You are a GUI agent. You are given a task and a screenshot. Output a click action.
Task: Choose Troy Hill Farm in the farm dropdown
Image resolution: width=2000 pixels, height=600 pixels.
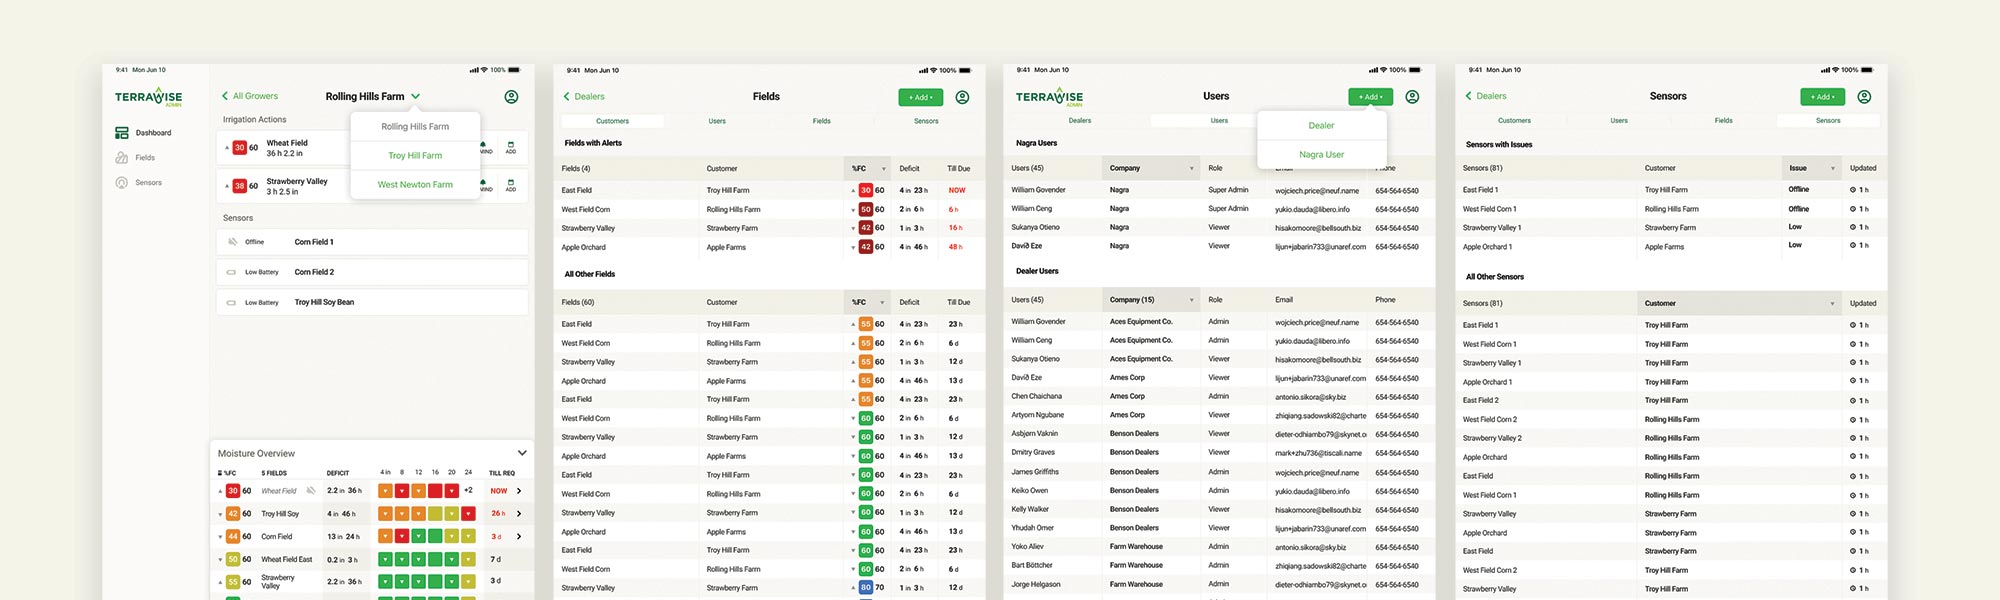click(415, 156)
